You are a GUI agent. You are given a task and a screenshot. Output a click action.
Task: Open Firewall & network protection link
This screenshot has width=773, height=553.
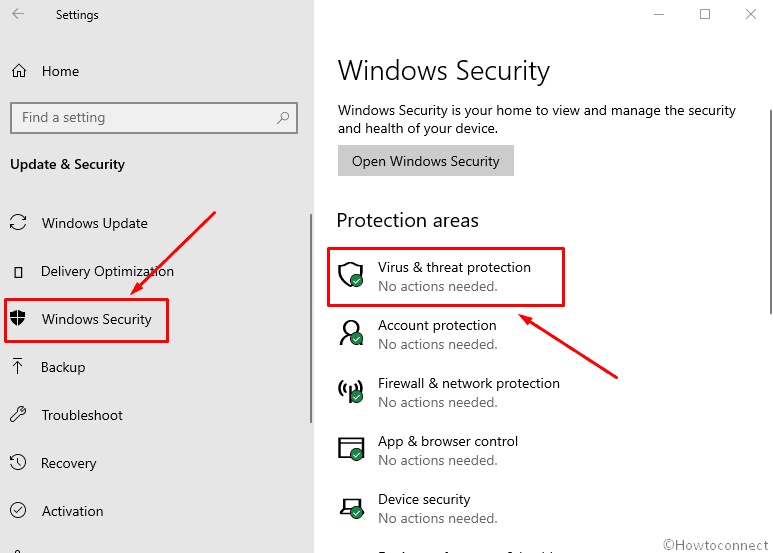[468, 383]
